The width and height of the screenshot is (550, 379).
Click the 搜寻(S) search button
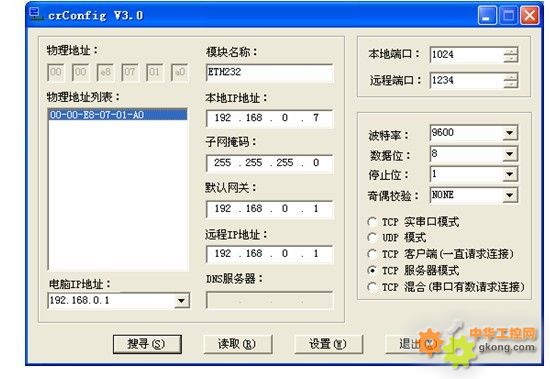(x=147, y=344)
